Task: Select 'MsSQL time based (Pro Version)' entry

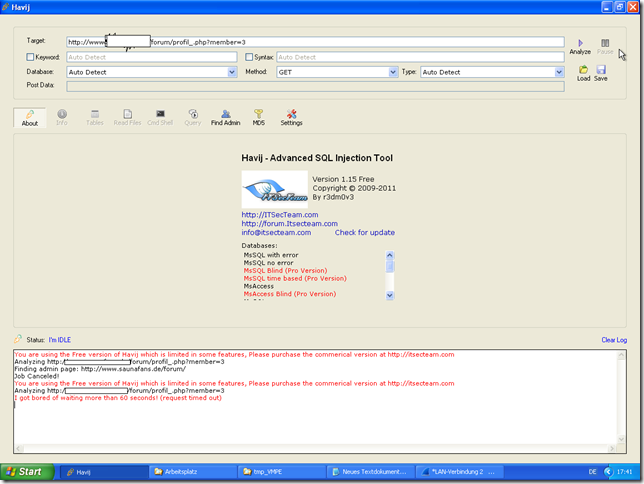Action: (x=295, y=279)
